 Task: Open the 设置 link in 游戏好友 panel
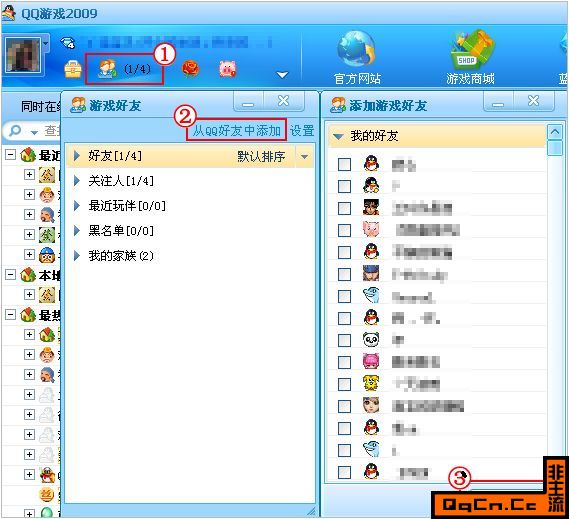(x=302, y=130)
